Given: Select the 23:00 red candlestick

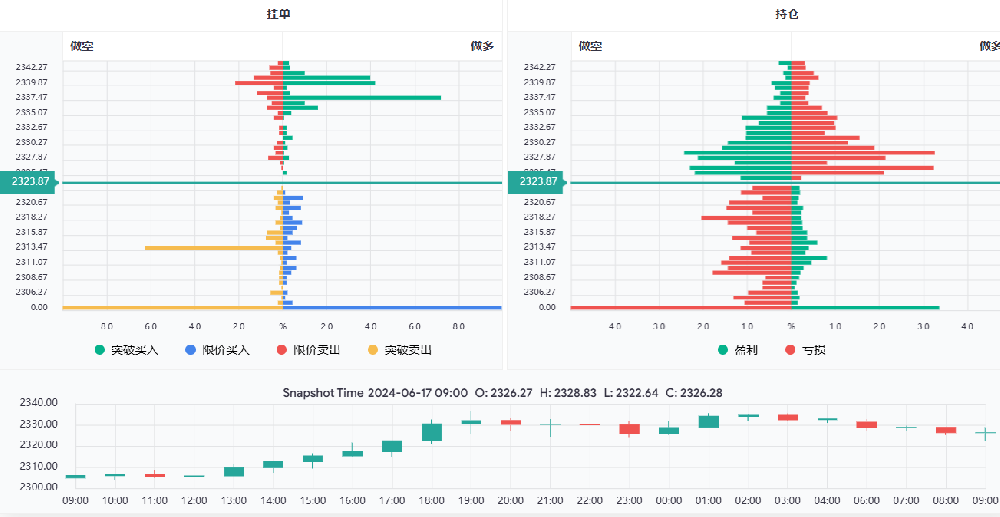Looking at the screenshot, I should tap(629, 429).
